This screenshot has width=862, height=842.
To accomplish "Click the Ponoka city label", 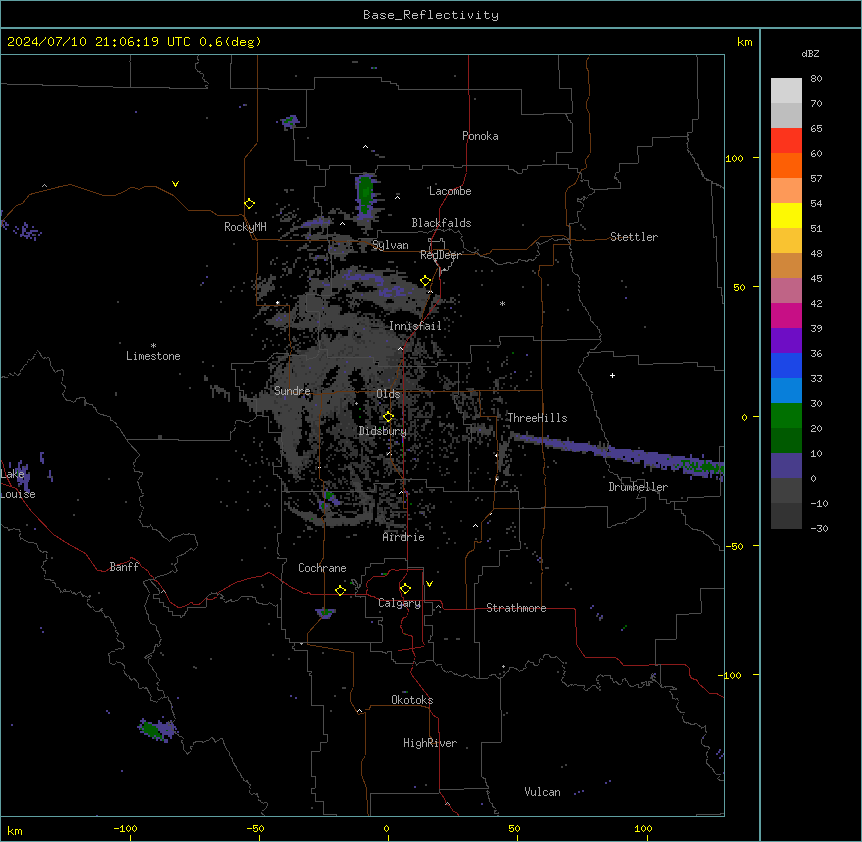I will click(x=480, y=136).
